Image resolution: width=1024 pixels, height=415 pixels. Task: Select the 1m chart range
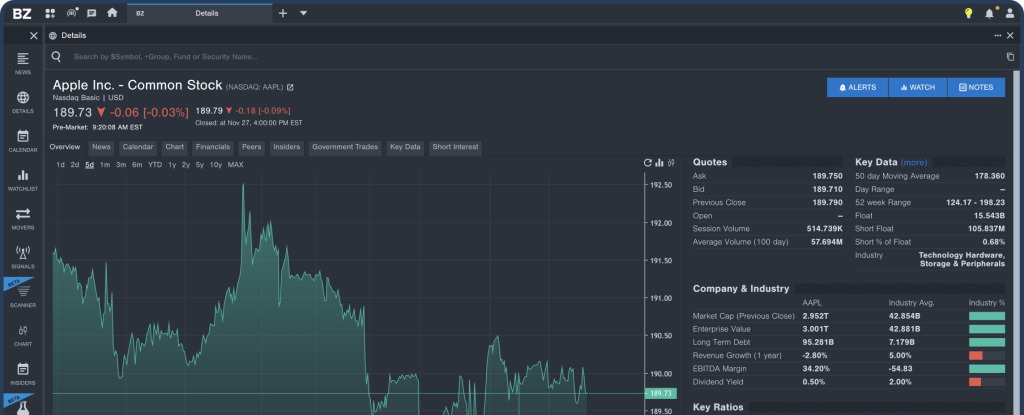(x=105, y=165)
